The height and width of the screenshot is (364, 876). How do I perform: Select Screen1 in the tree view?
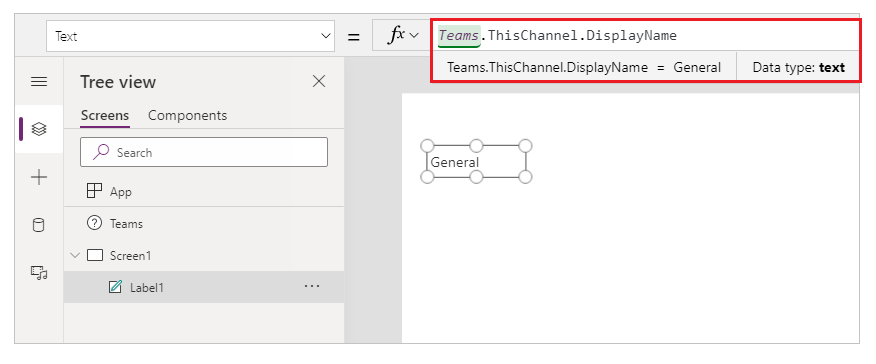[204, 256]
